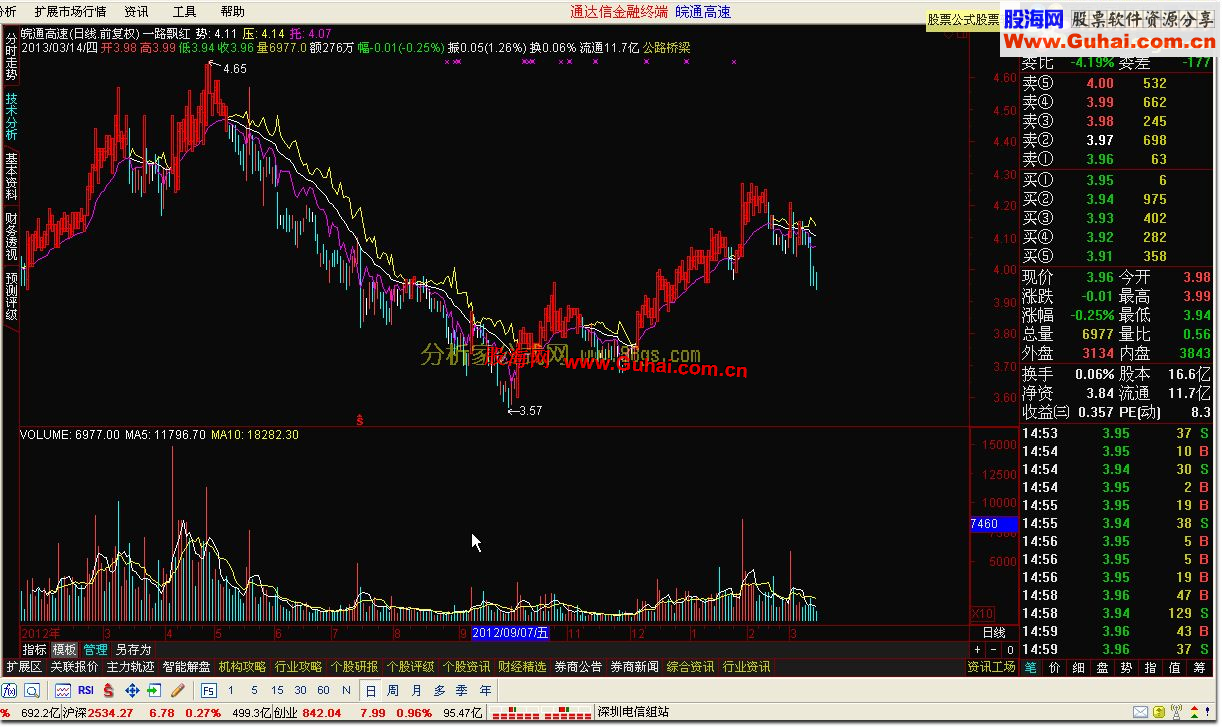
Task: Open the 财务透视 side tab
Action: tap(11, 236)
